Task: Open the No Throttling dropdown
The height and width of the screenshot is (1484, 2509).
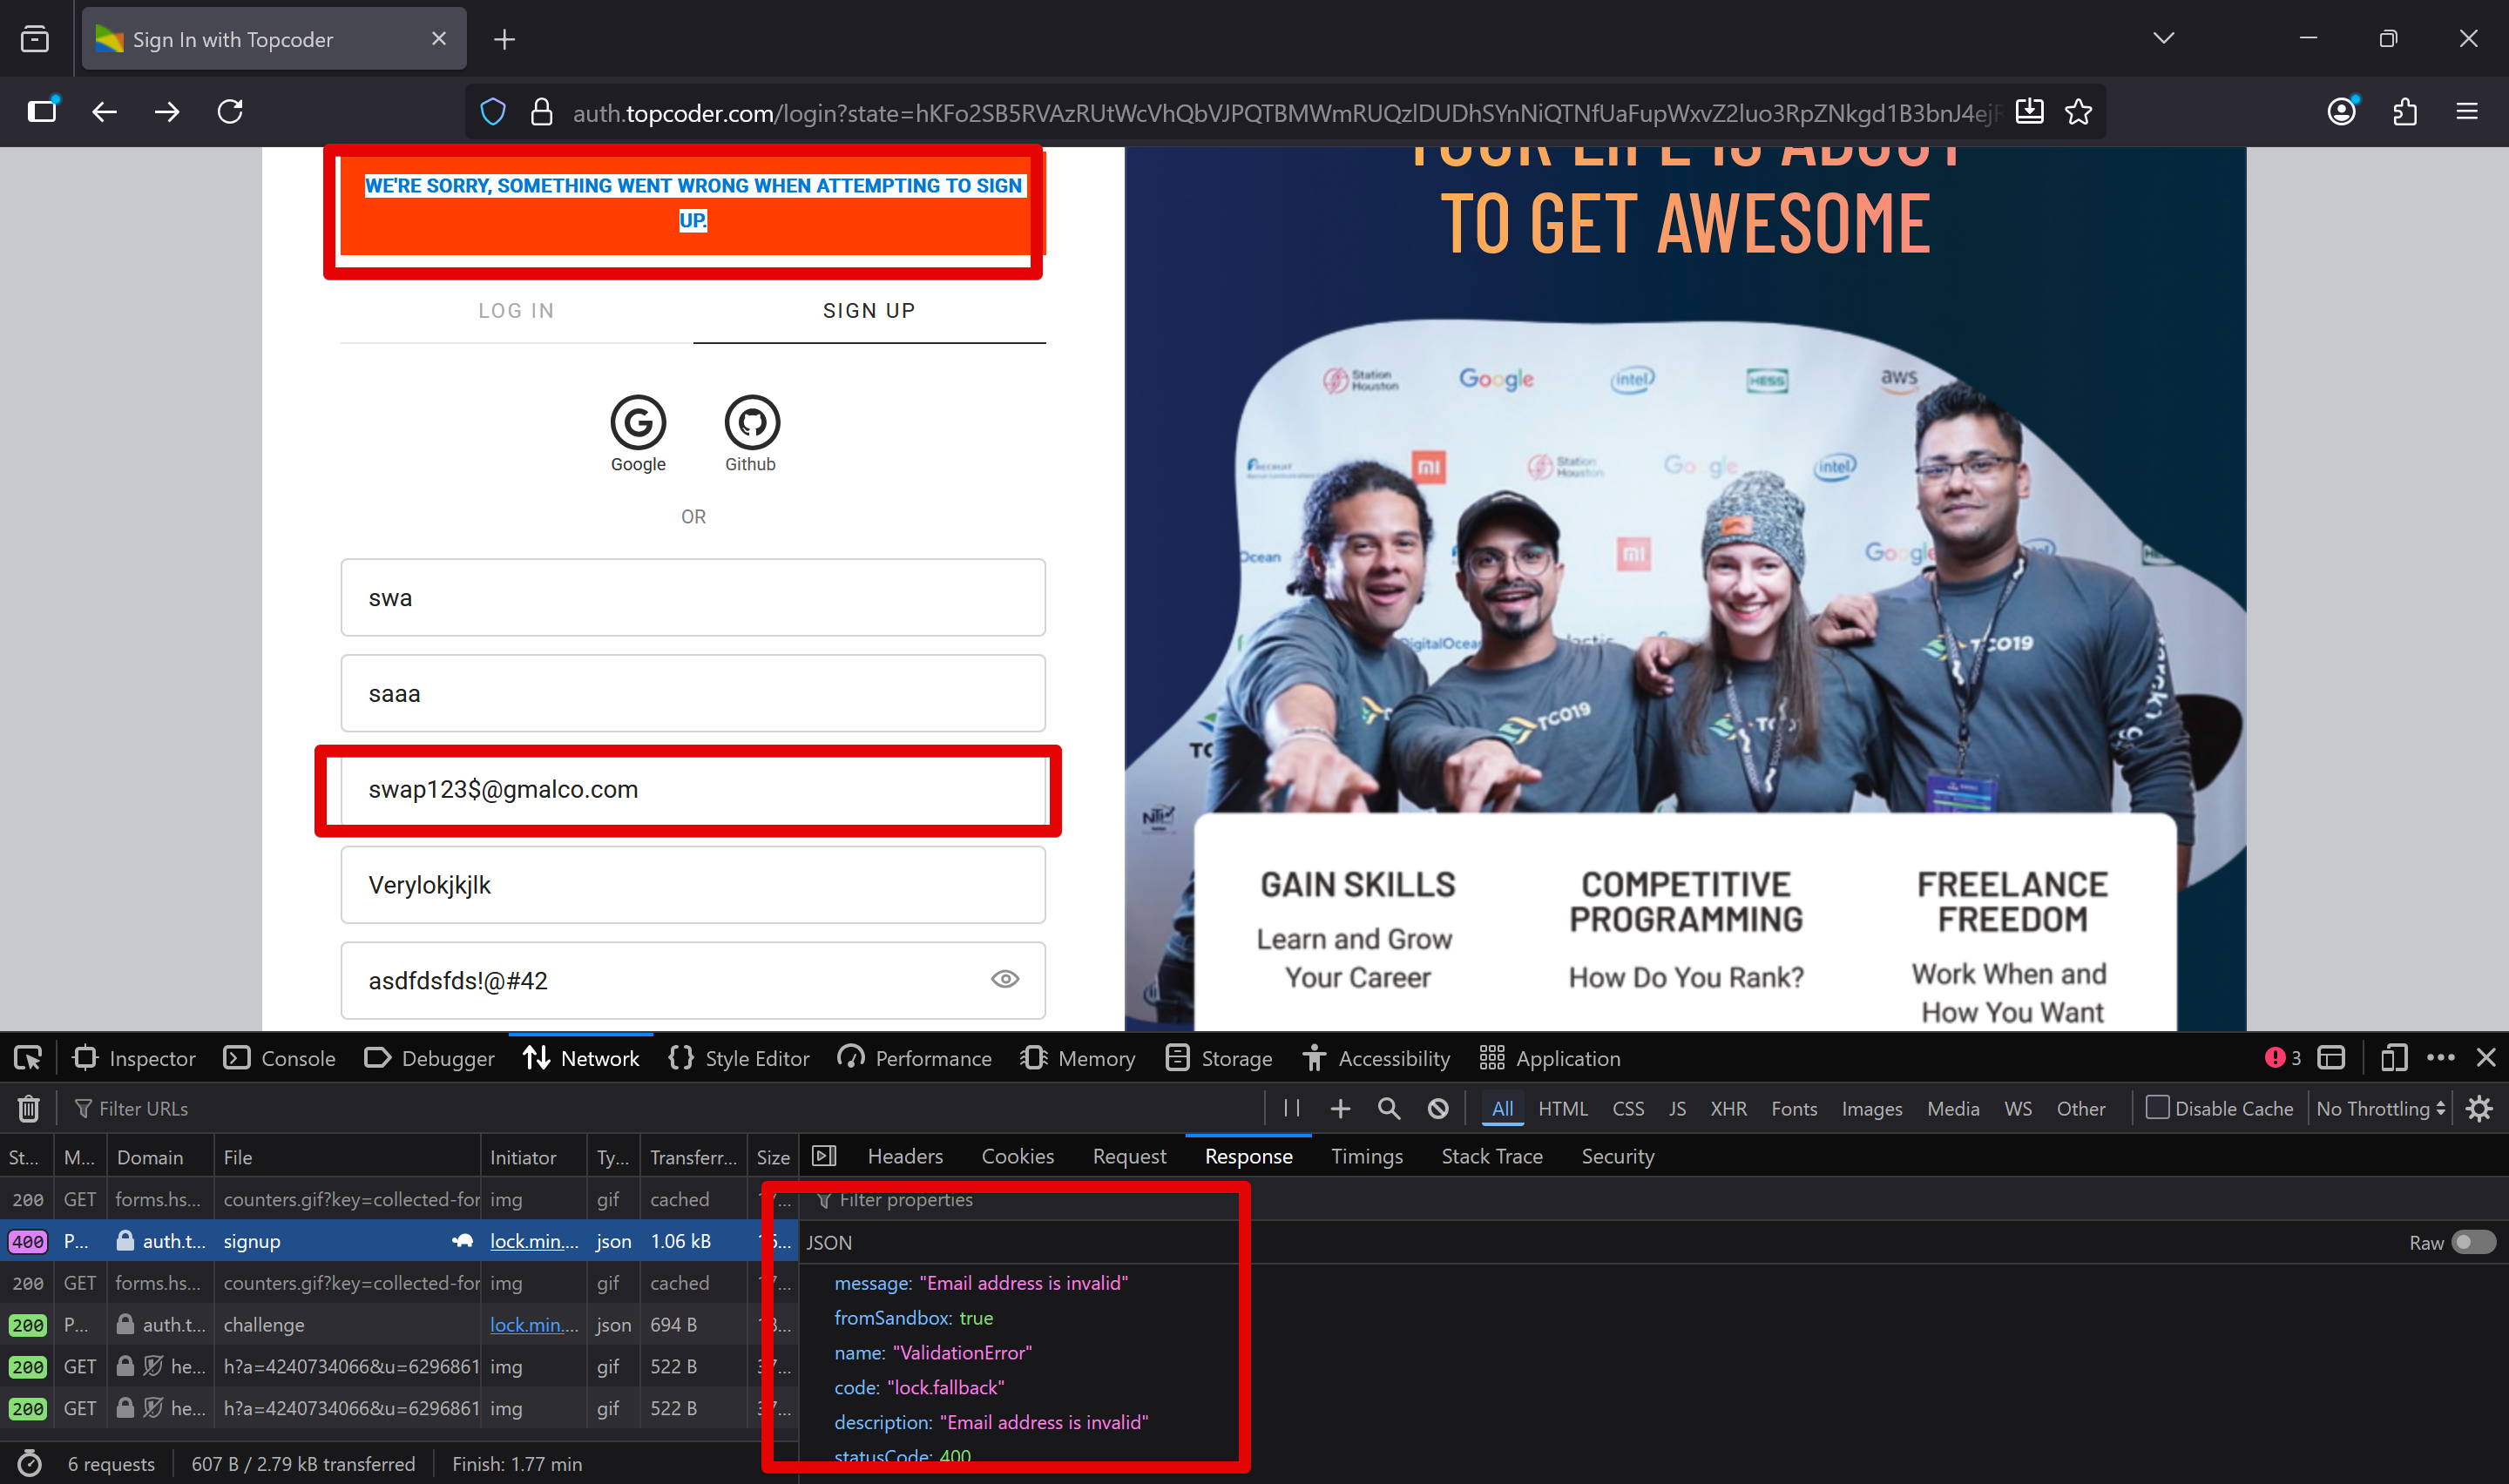Action: point(2380,1108)
